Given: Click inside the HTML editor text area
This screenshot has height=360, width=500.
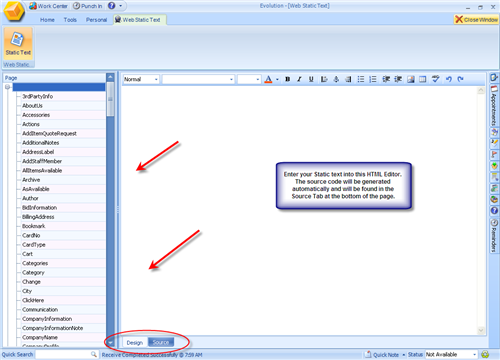Looking at the screenshot, I should (x=299, y=210).
